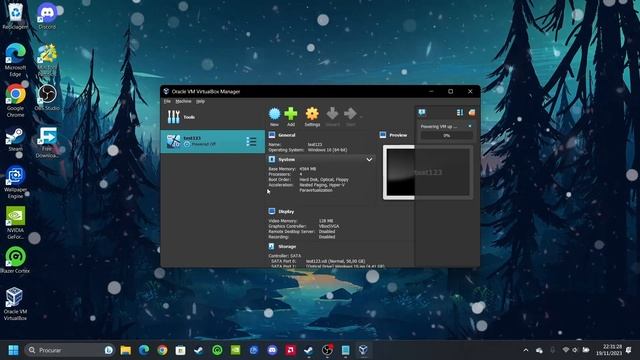Collapse the System section with its chevron

[369, 160]
